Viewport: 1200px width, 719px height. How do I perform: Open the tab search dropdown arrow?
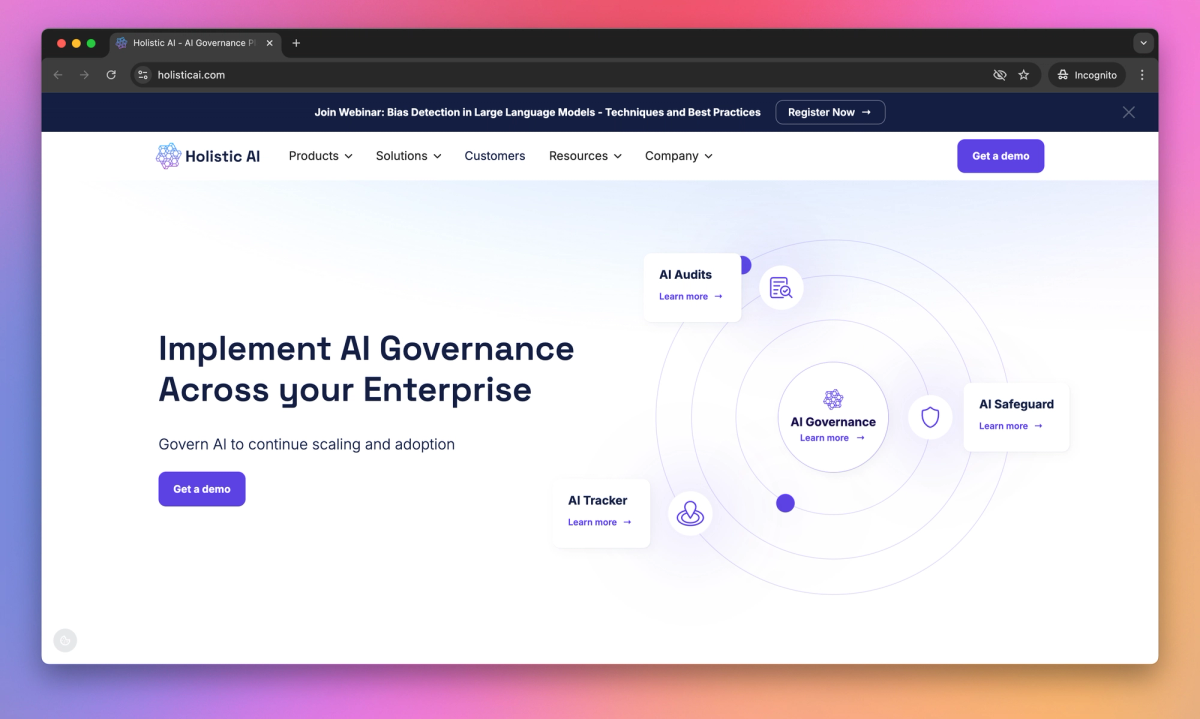[1143, 43]
